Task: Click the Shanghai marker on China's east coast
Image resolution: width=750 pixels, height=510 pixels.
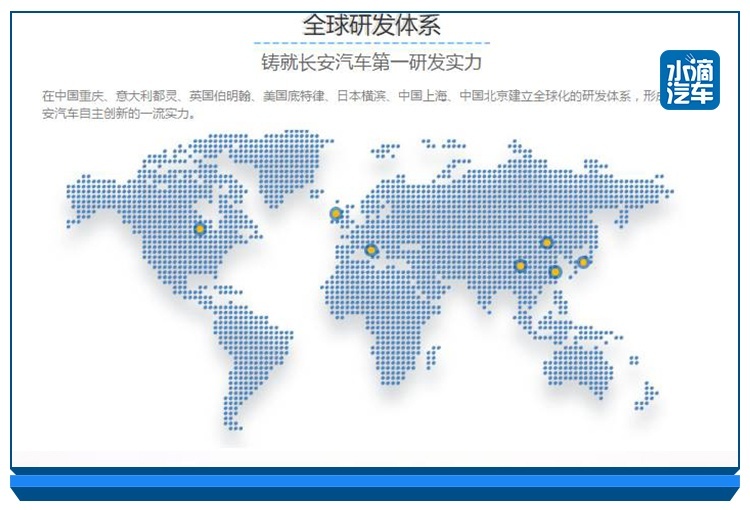Action: tap(555, 272)
